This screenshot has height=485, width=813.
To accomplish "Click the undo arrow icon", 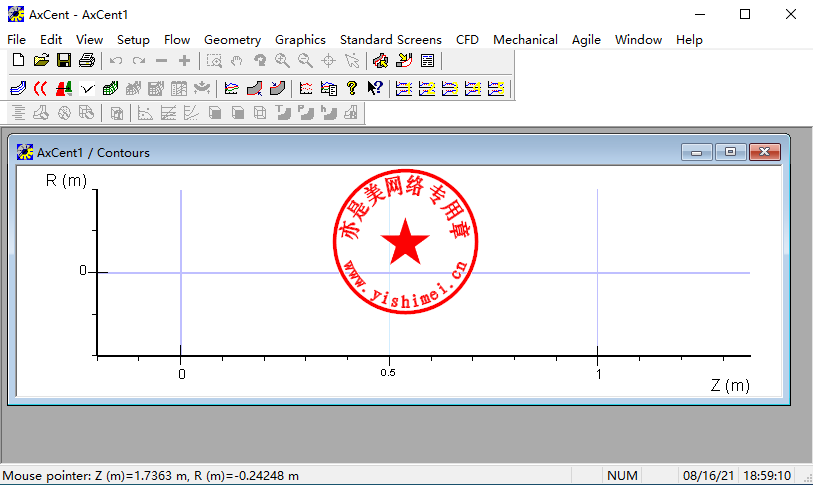I will [x=116, y=61].
